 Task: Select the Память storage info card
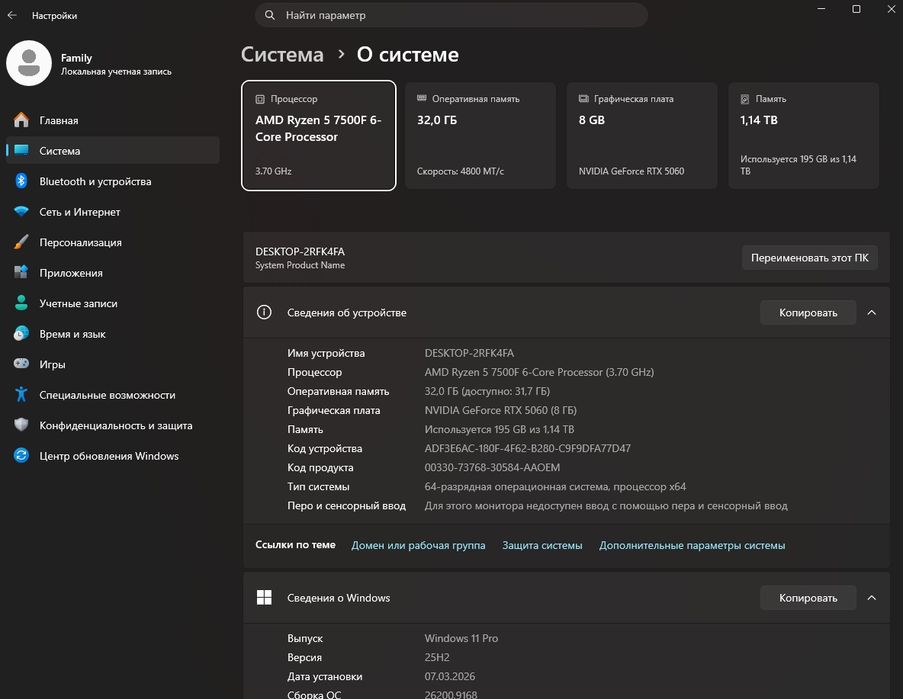(804, 135)
